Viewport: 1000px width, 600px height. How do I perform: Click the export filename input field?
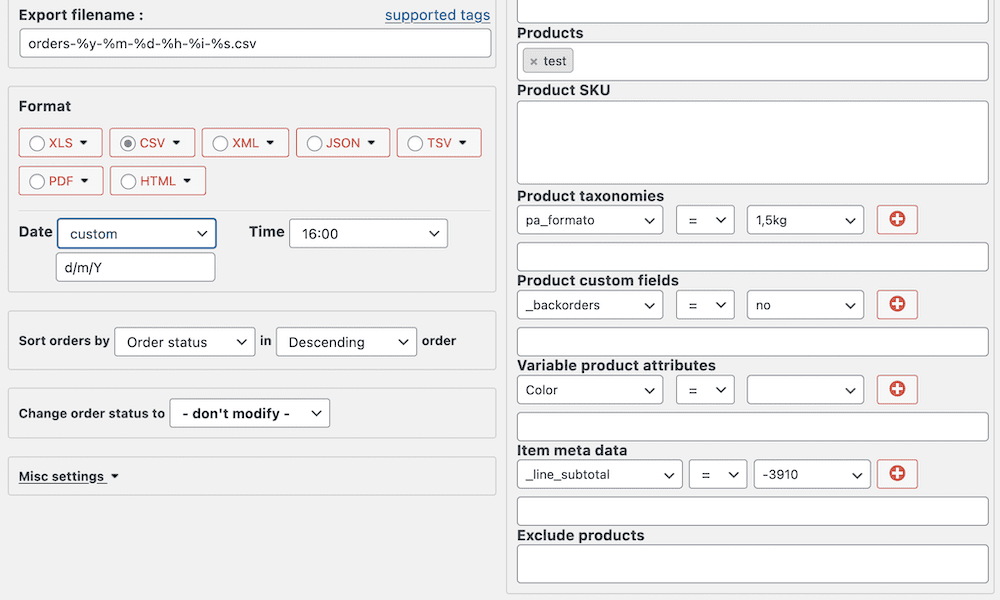click(255, 43)
